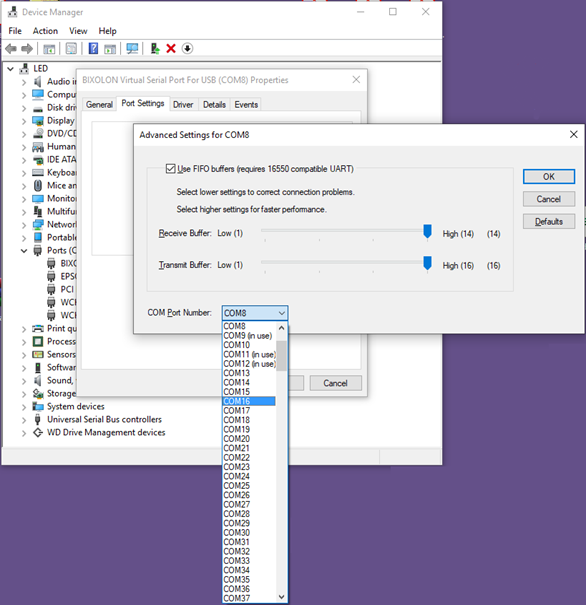586x605 pixels.
Task: Select COM9 (in use) list entry
Action: (249, 336)
